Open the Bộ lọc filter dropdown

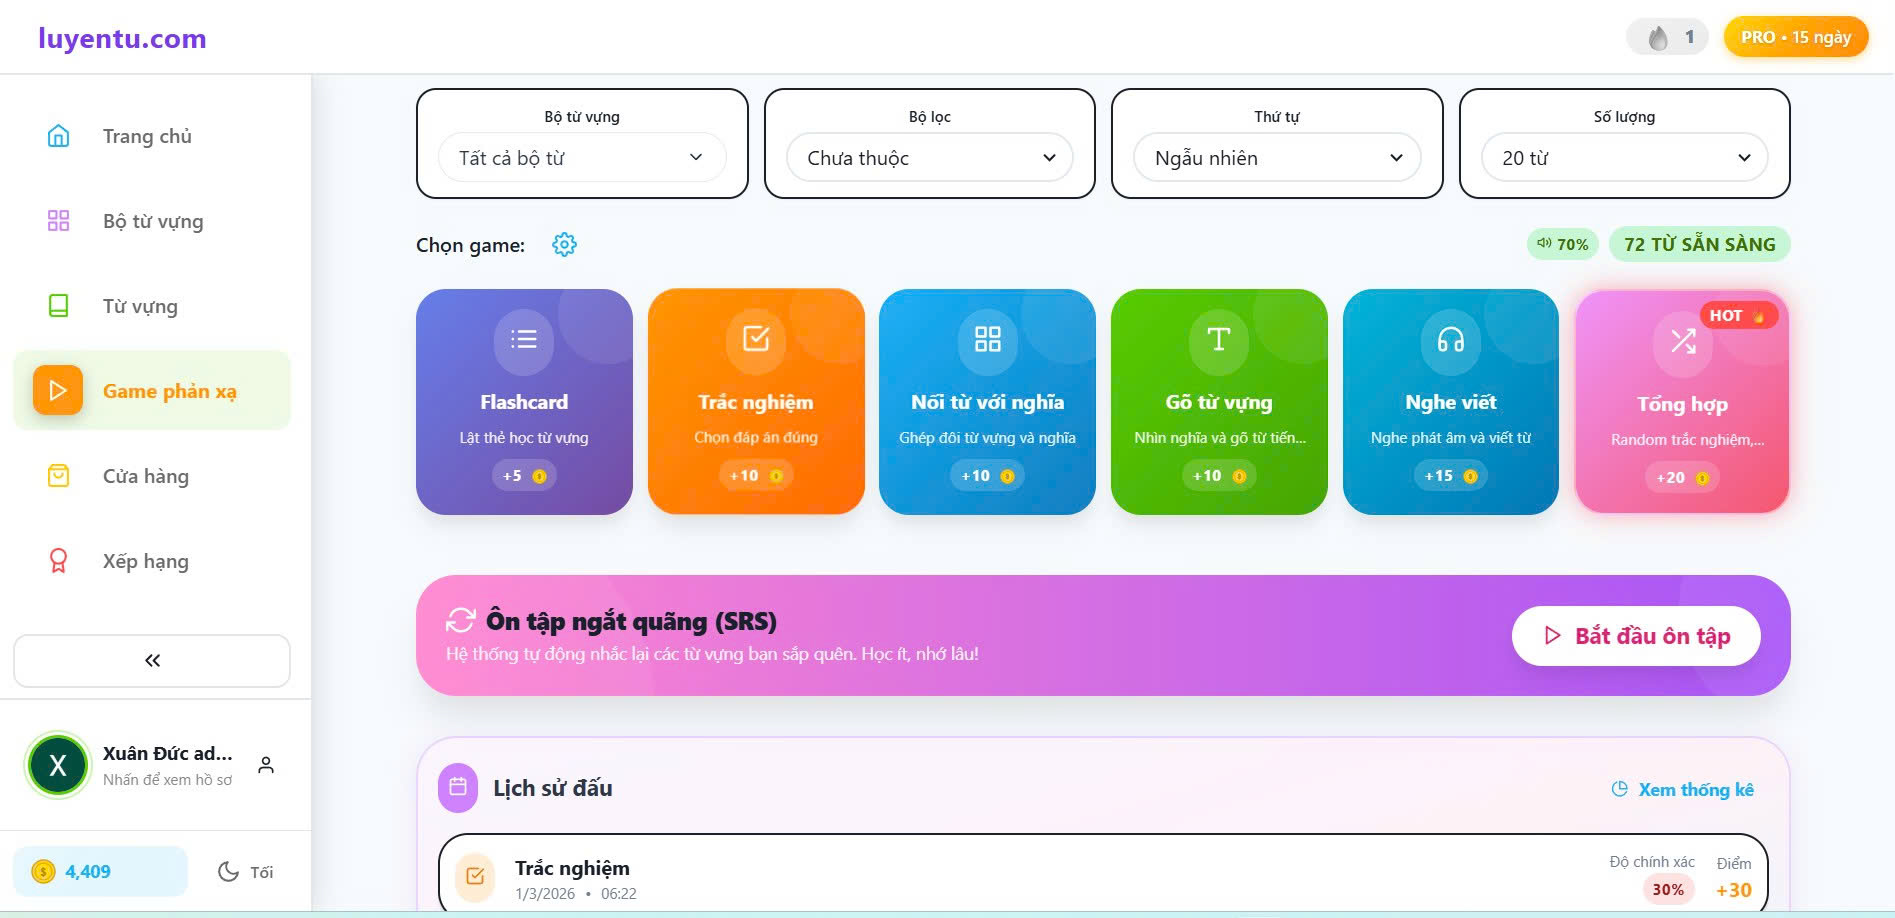929,158
